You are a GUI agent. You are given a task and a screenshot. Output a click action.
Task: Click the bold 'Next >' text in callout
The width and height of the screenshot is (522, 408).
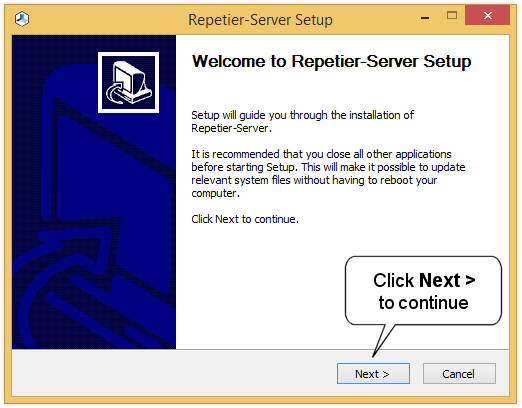point(447,280)
